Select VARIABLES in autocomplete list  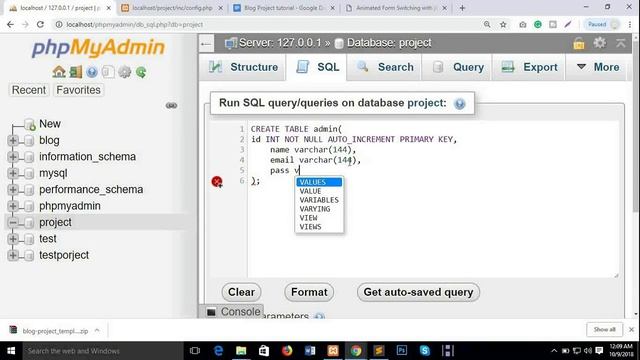(x=319, y=200)
